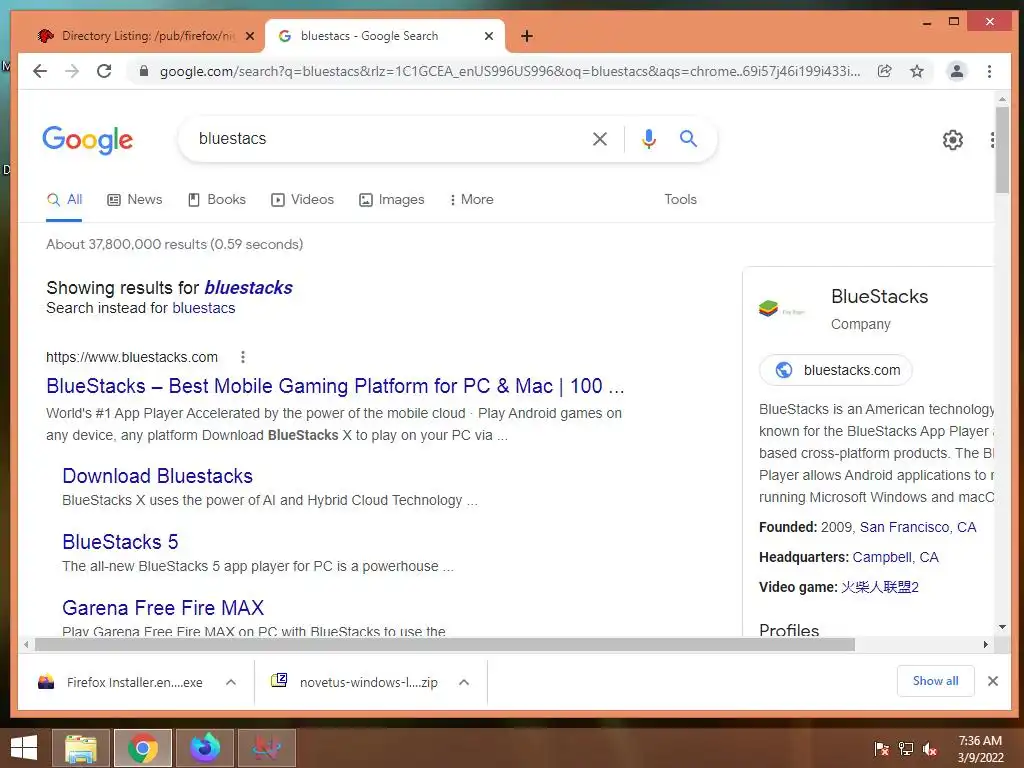Screen dimensions: 1024x768
Task: Switch to Books results
Action: pyautogui.click(x=217, y=200)
